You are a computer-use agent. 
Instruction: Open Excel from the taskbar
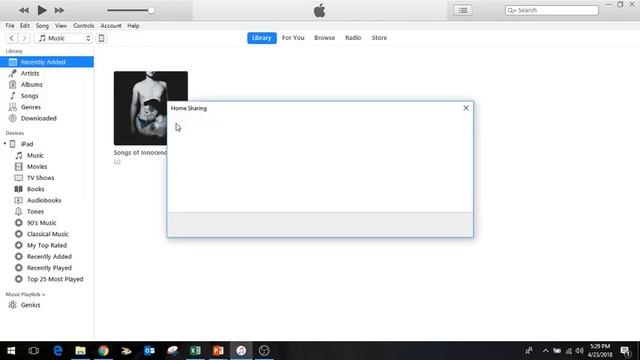(x=195, y=351)
